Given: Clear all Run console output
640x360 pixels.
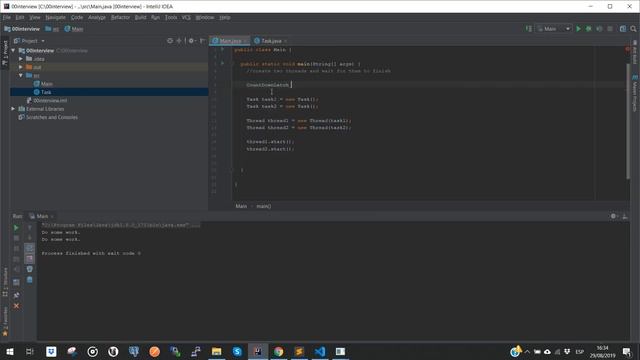Looking at the screenshot, I should pyautogui.click(x=29, y=280).
